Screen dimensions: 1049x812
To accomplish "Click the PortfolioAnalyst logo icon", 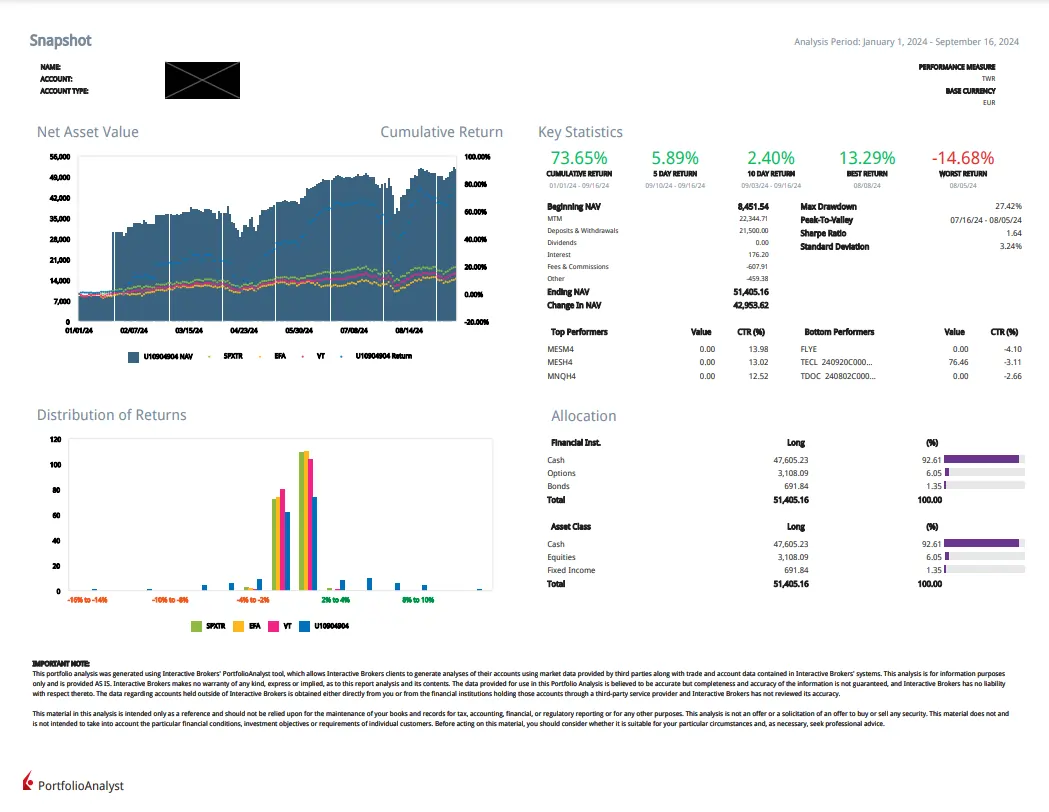I will (28, 783).
